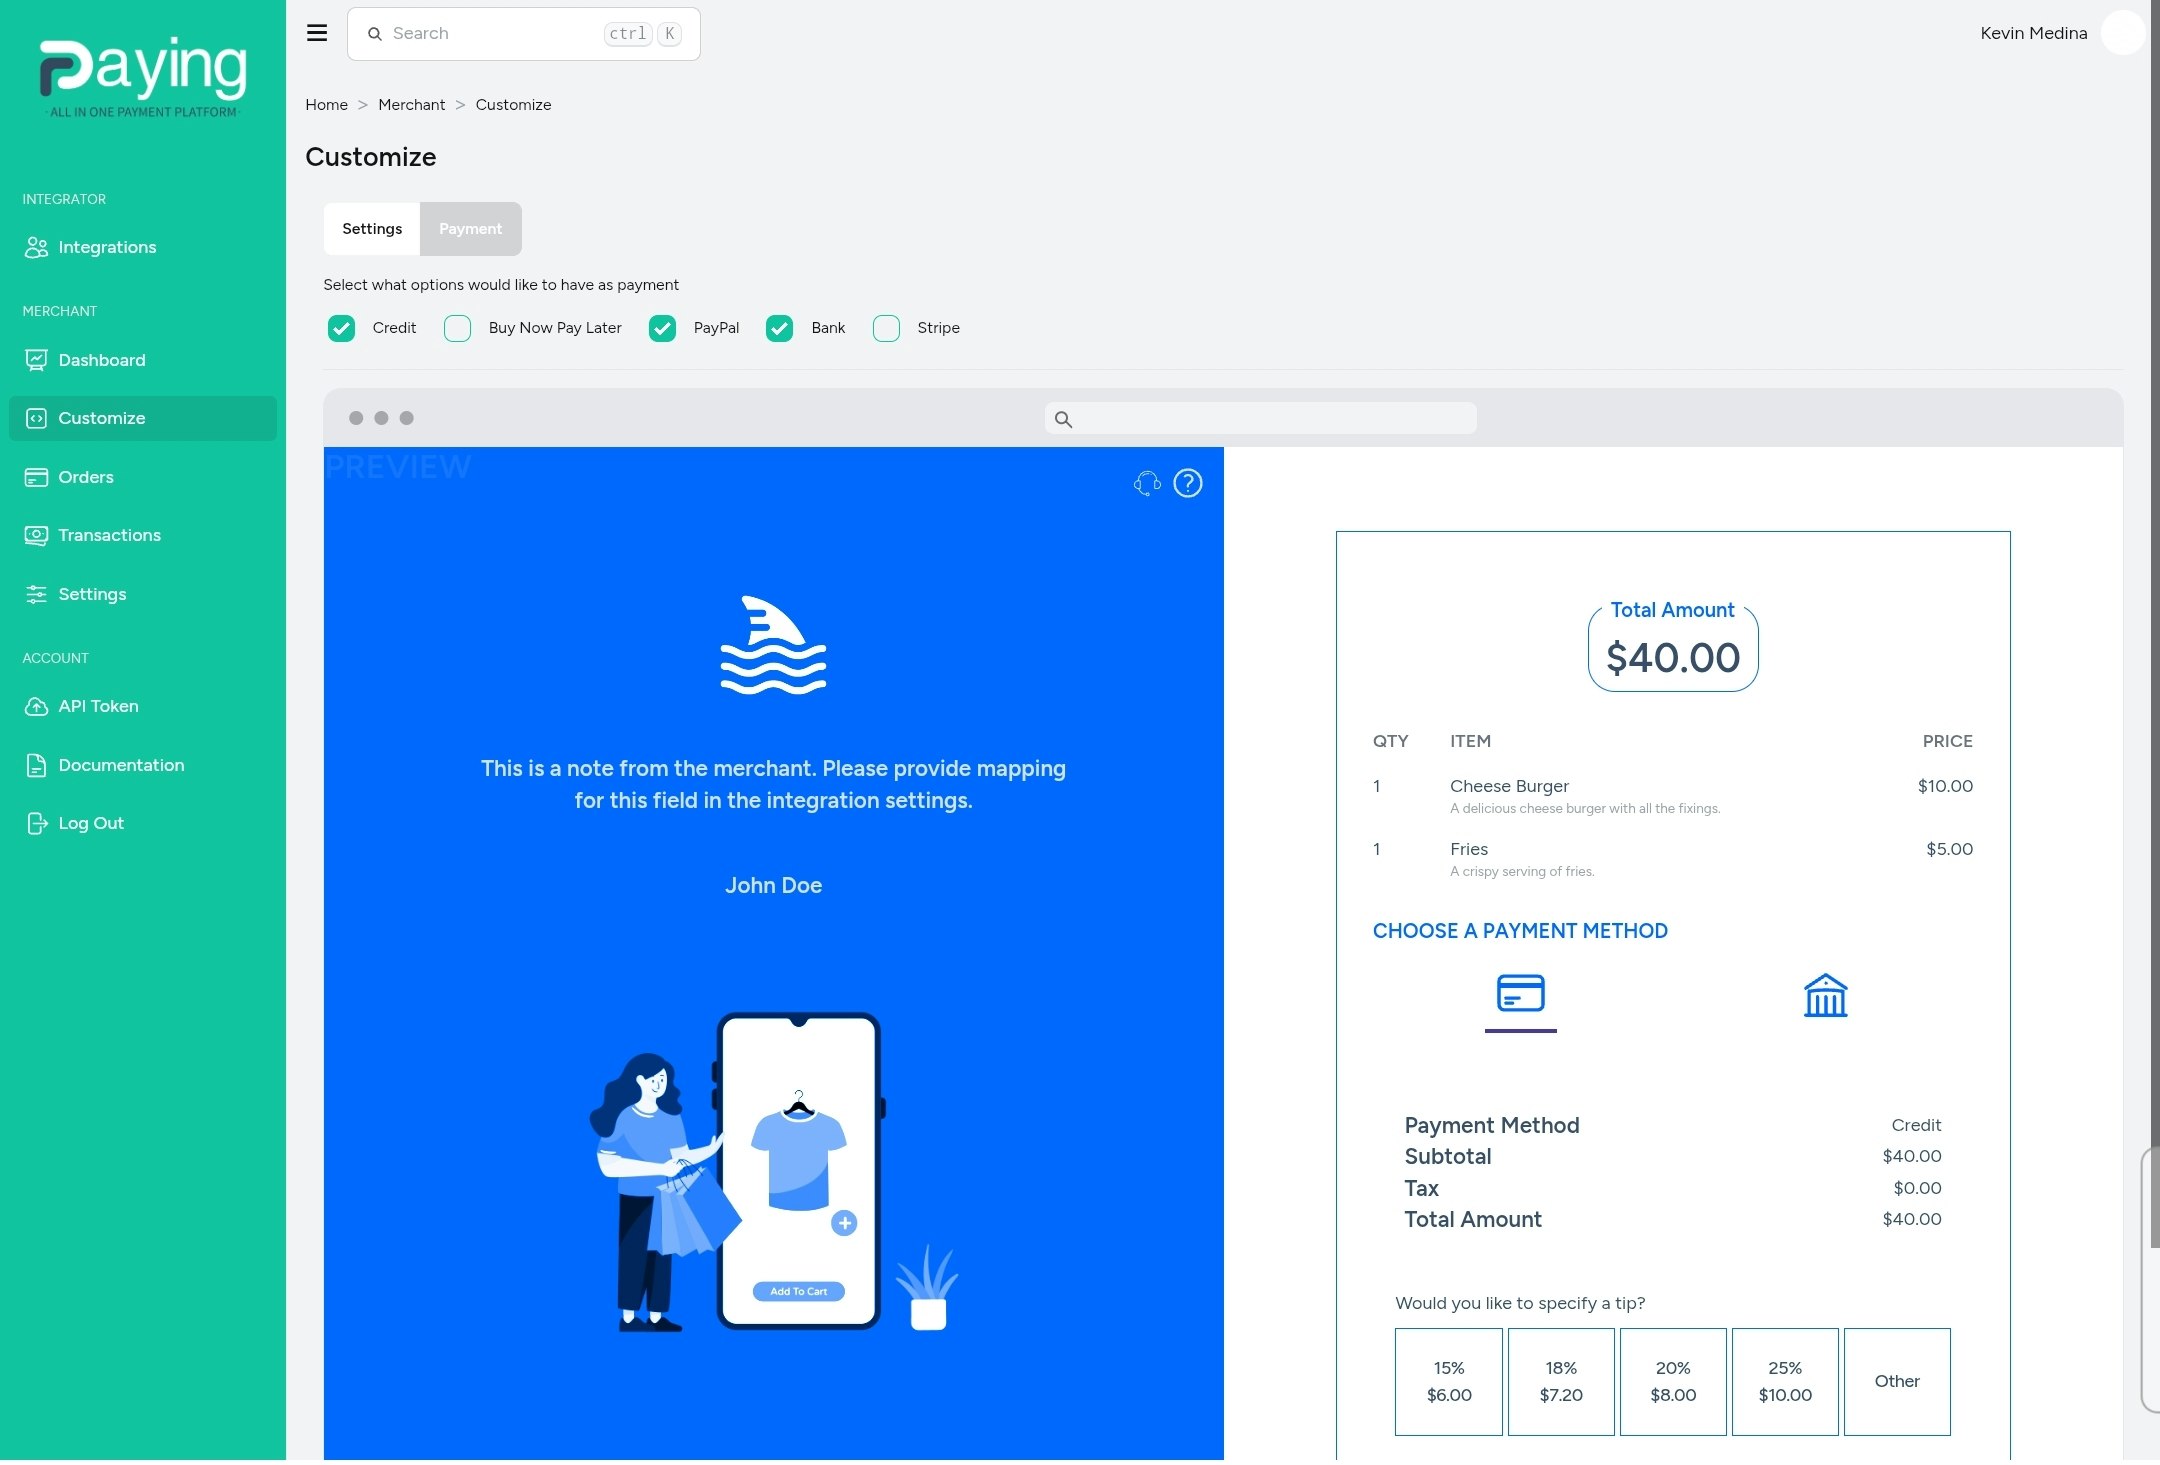Disable the PayPal payment option
This screenshot has height=1465, width=2160.
(662, 328)
